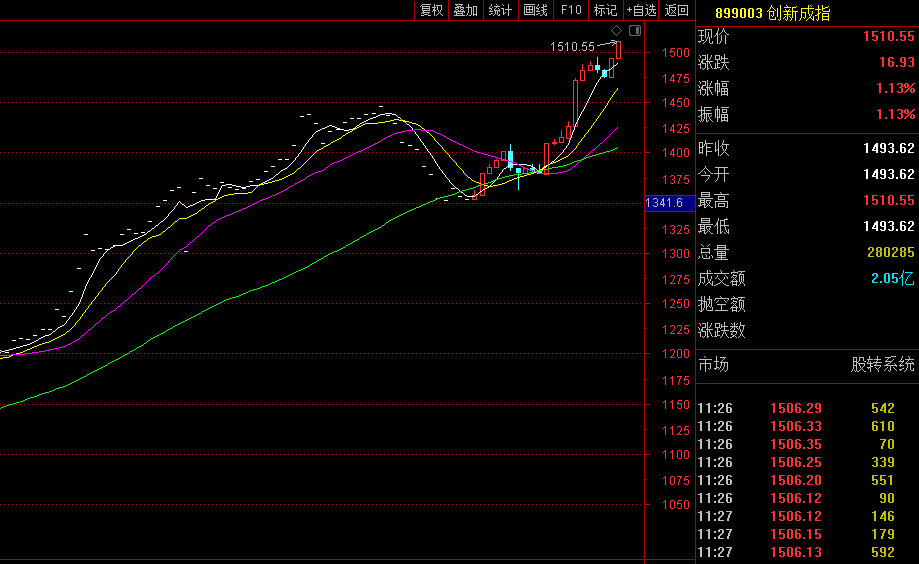Click the 叠加 overlay button
Image resolution: width=919 pixels, height=564 pixels.
tap(465, 10)
